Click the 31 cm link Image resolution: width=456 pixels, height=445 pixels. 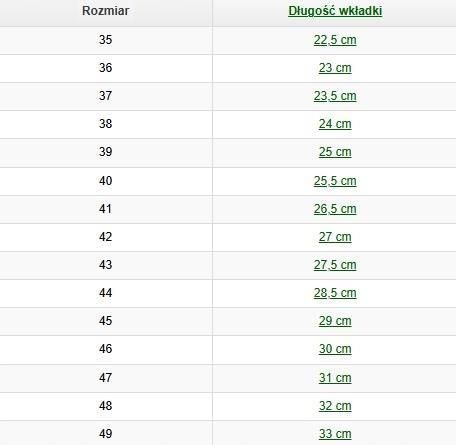(335, 378)
